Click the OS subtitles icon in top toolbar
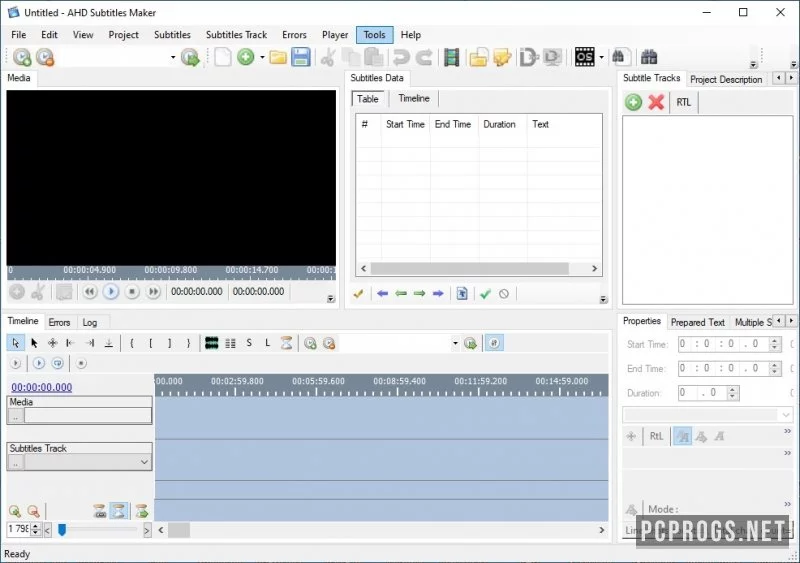 coord(584,57)
